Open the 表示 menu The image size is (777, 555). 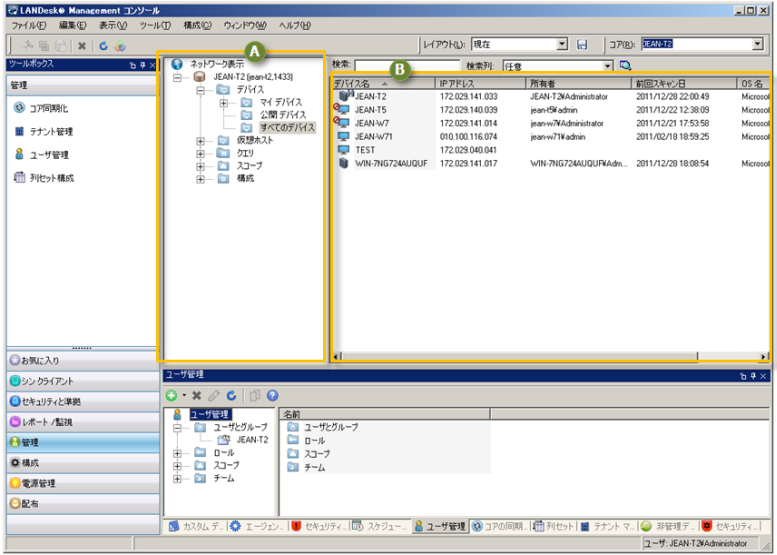(113, 25)
